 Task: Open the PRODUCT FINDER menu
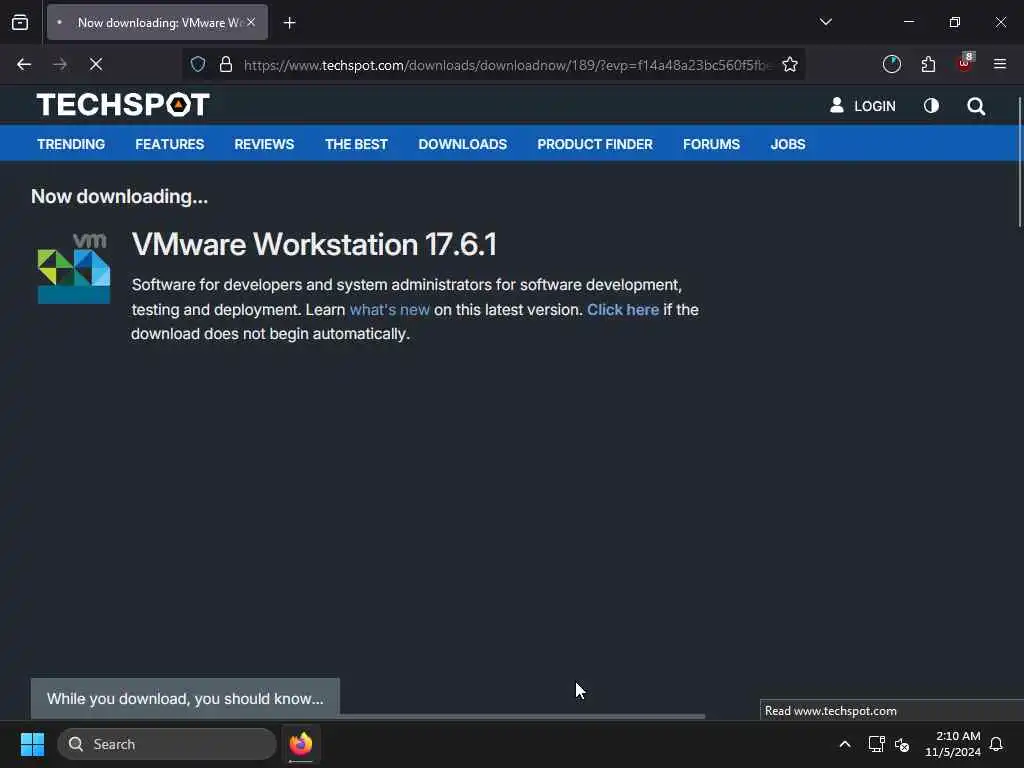click(595, 144)
